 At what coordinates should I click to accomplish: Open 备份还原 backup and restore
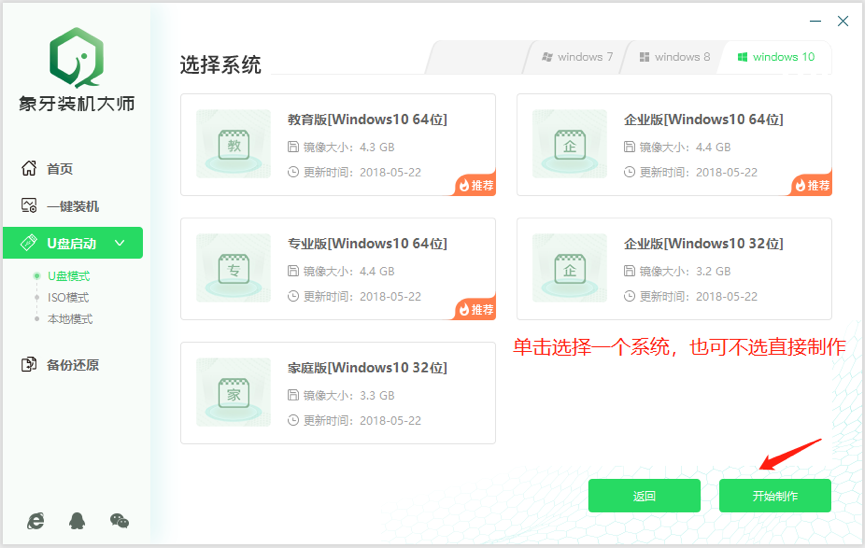coord(72,365)
